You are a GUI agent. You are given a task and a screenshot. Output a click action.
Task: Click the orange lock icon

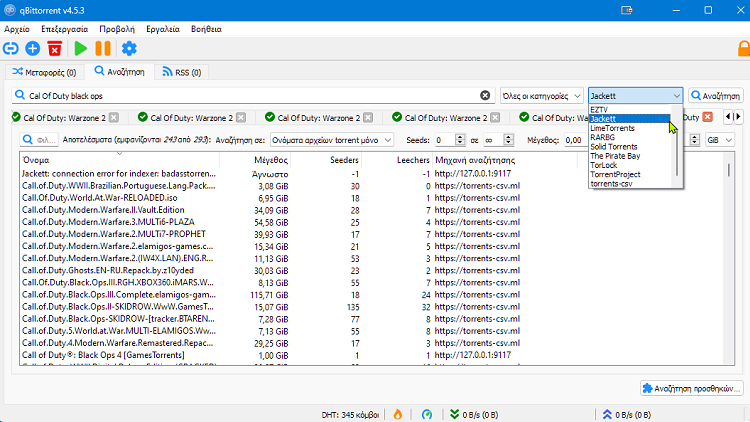click(744, 49)
